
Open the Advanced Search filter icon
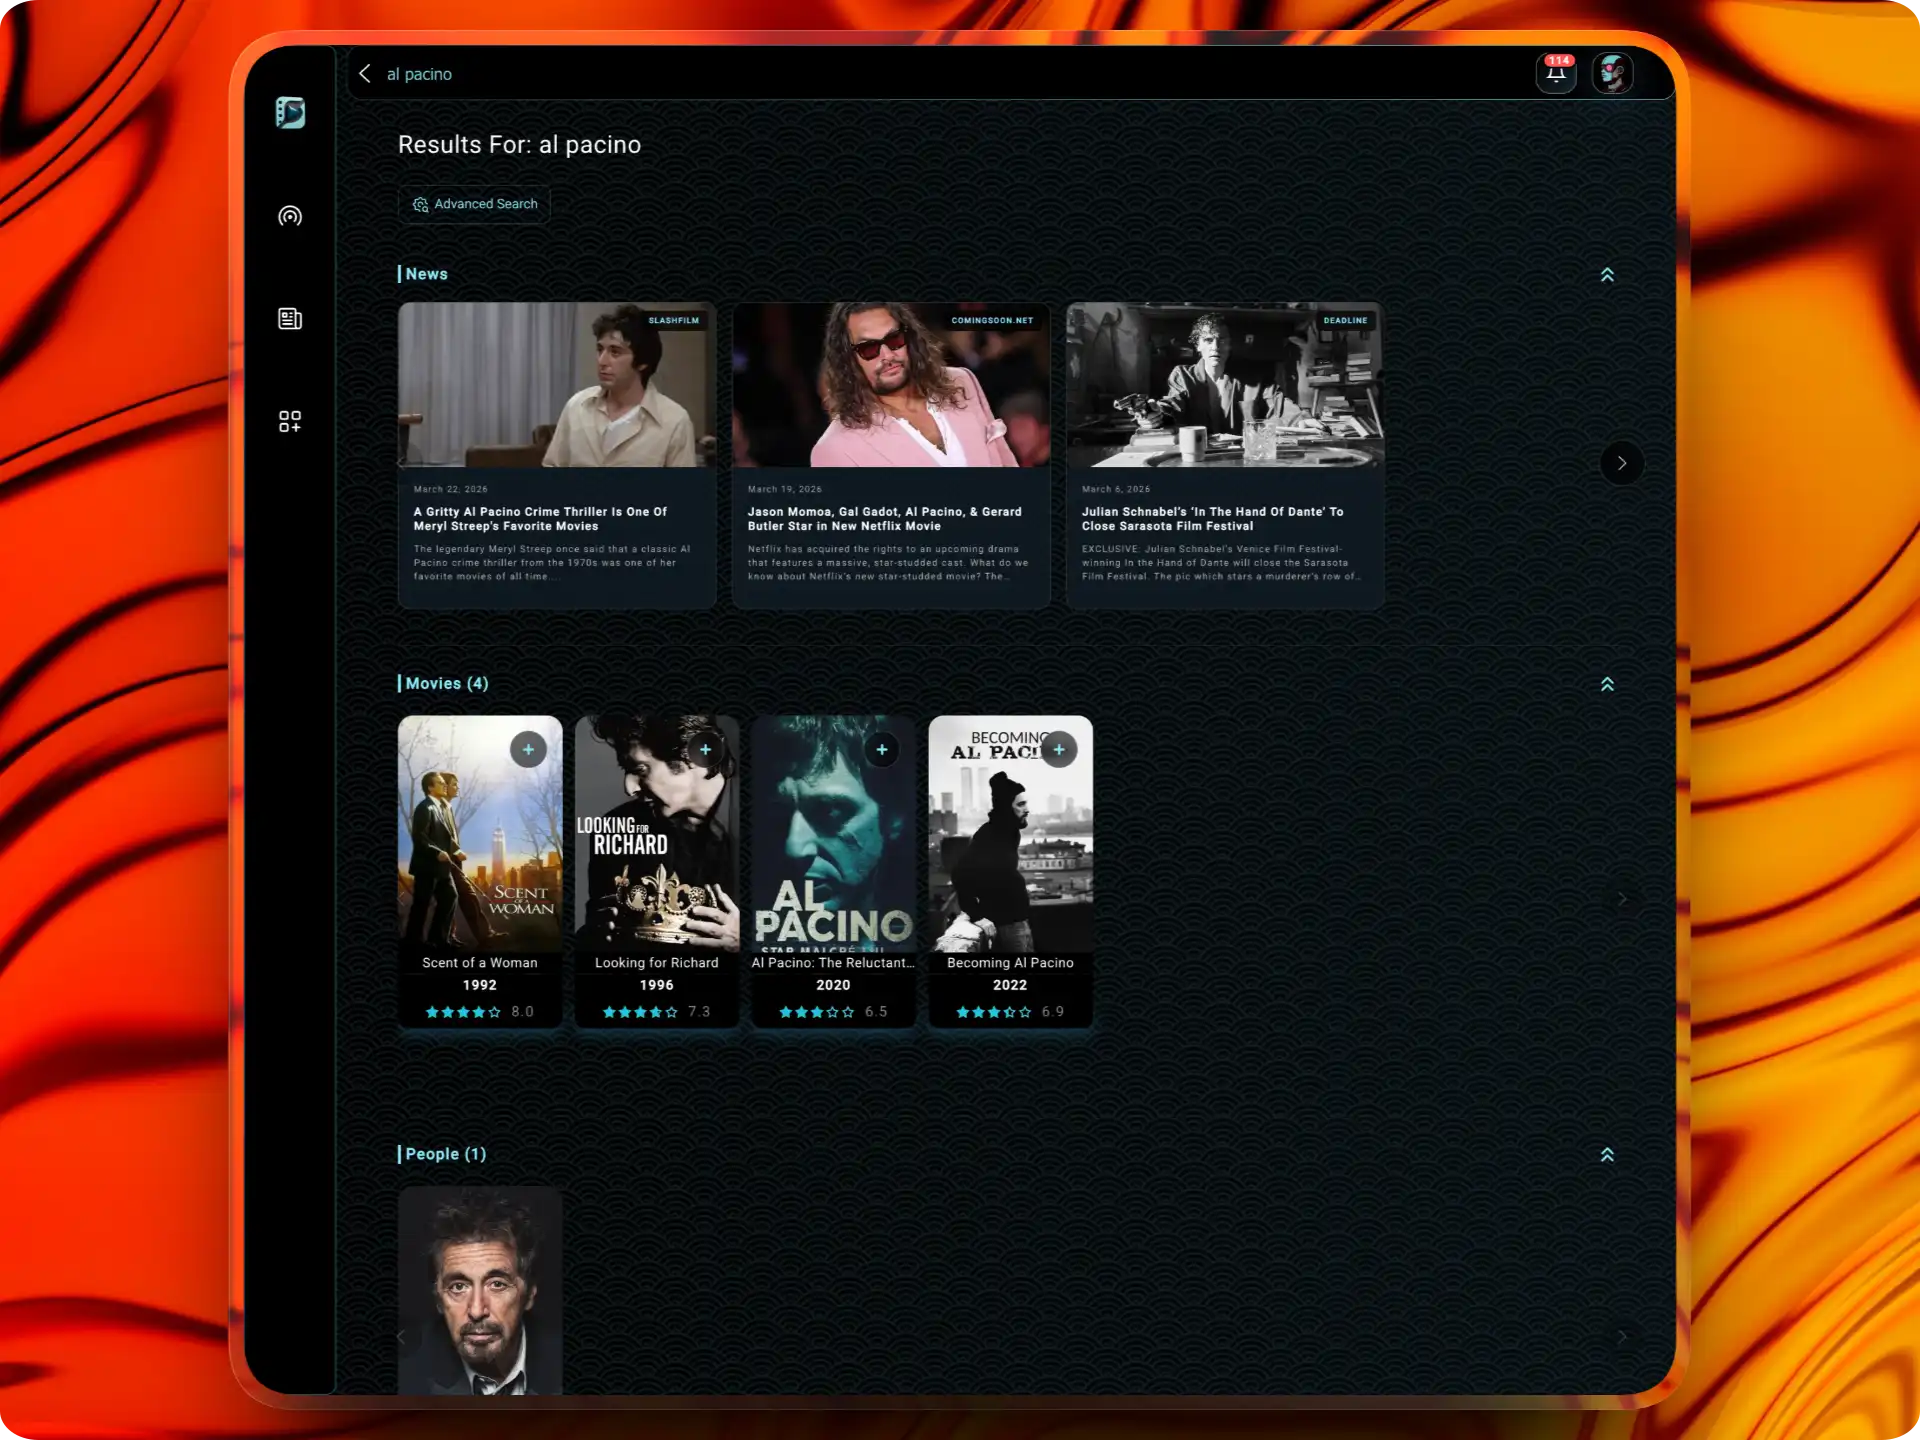tap(421, 204)
